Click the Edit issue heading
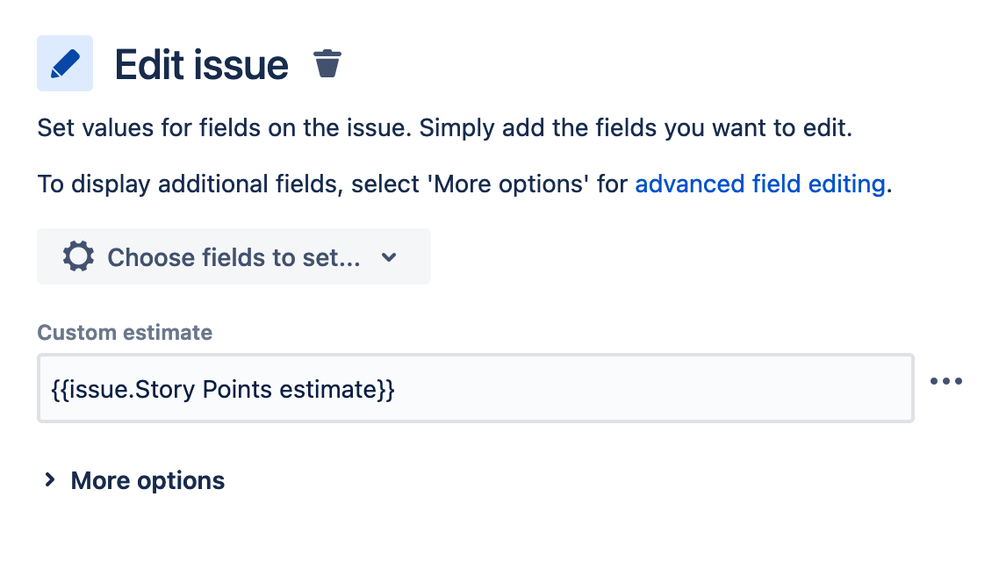 tap(201, 65)
